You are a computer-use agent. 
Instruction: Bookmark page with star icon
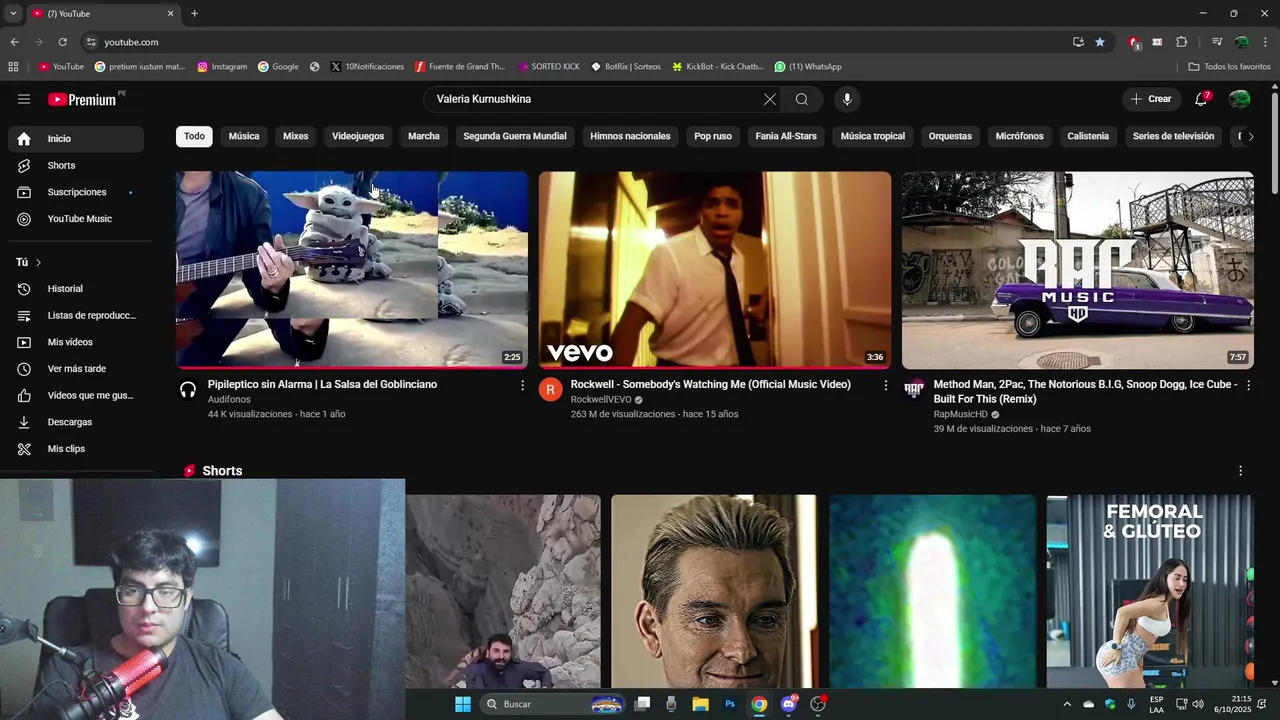point(1100,42)
